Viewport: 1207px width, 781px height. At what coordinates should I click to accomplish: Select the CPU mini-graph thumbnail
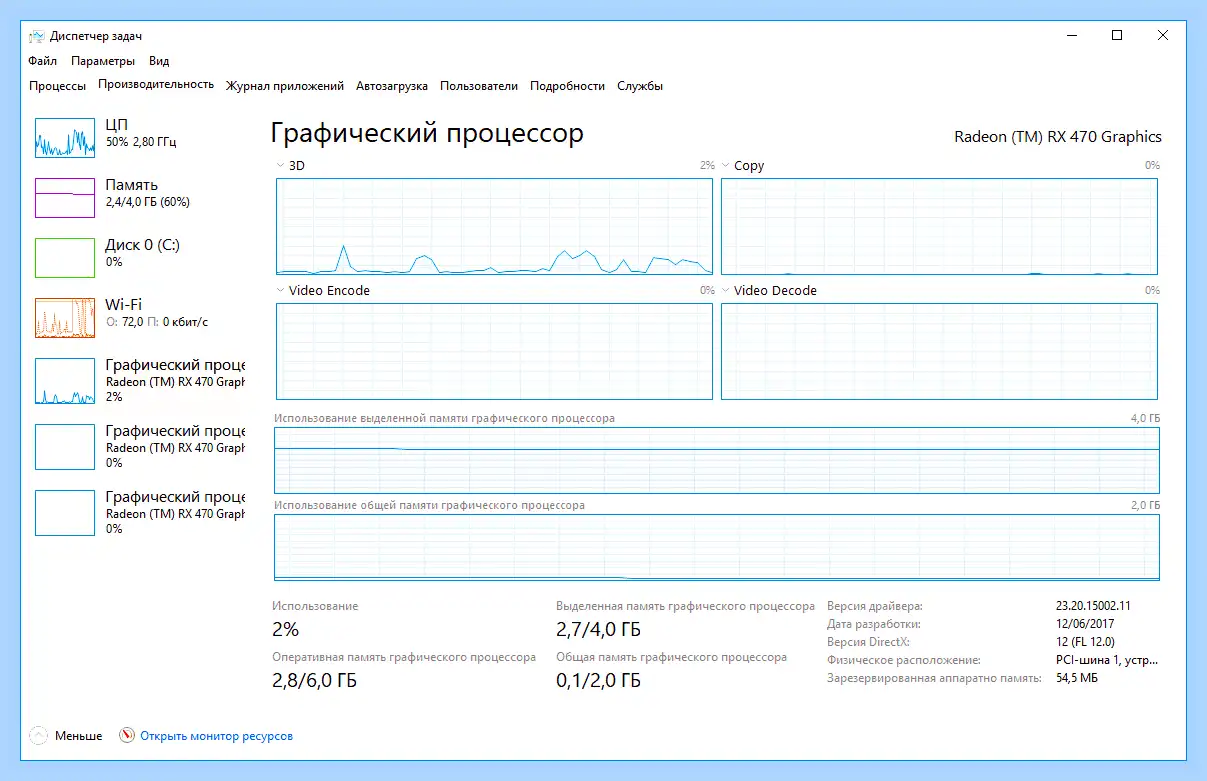click(64, 138)
